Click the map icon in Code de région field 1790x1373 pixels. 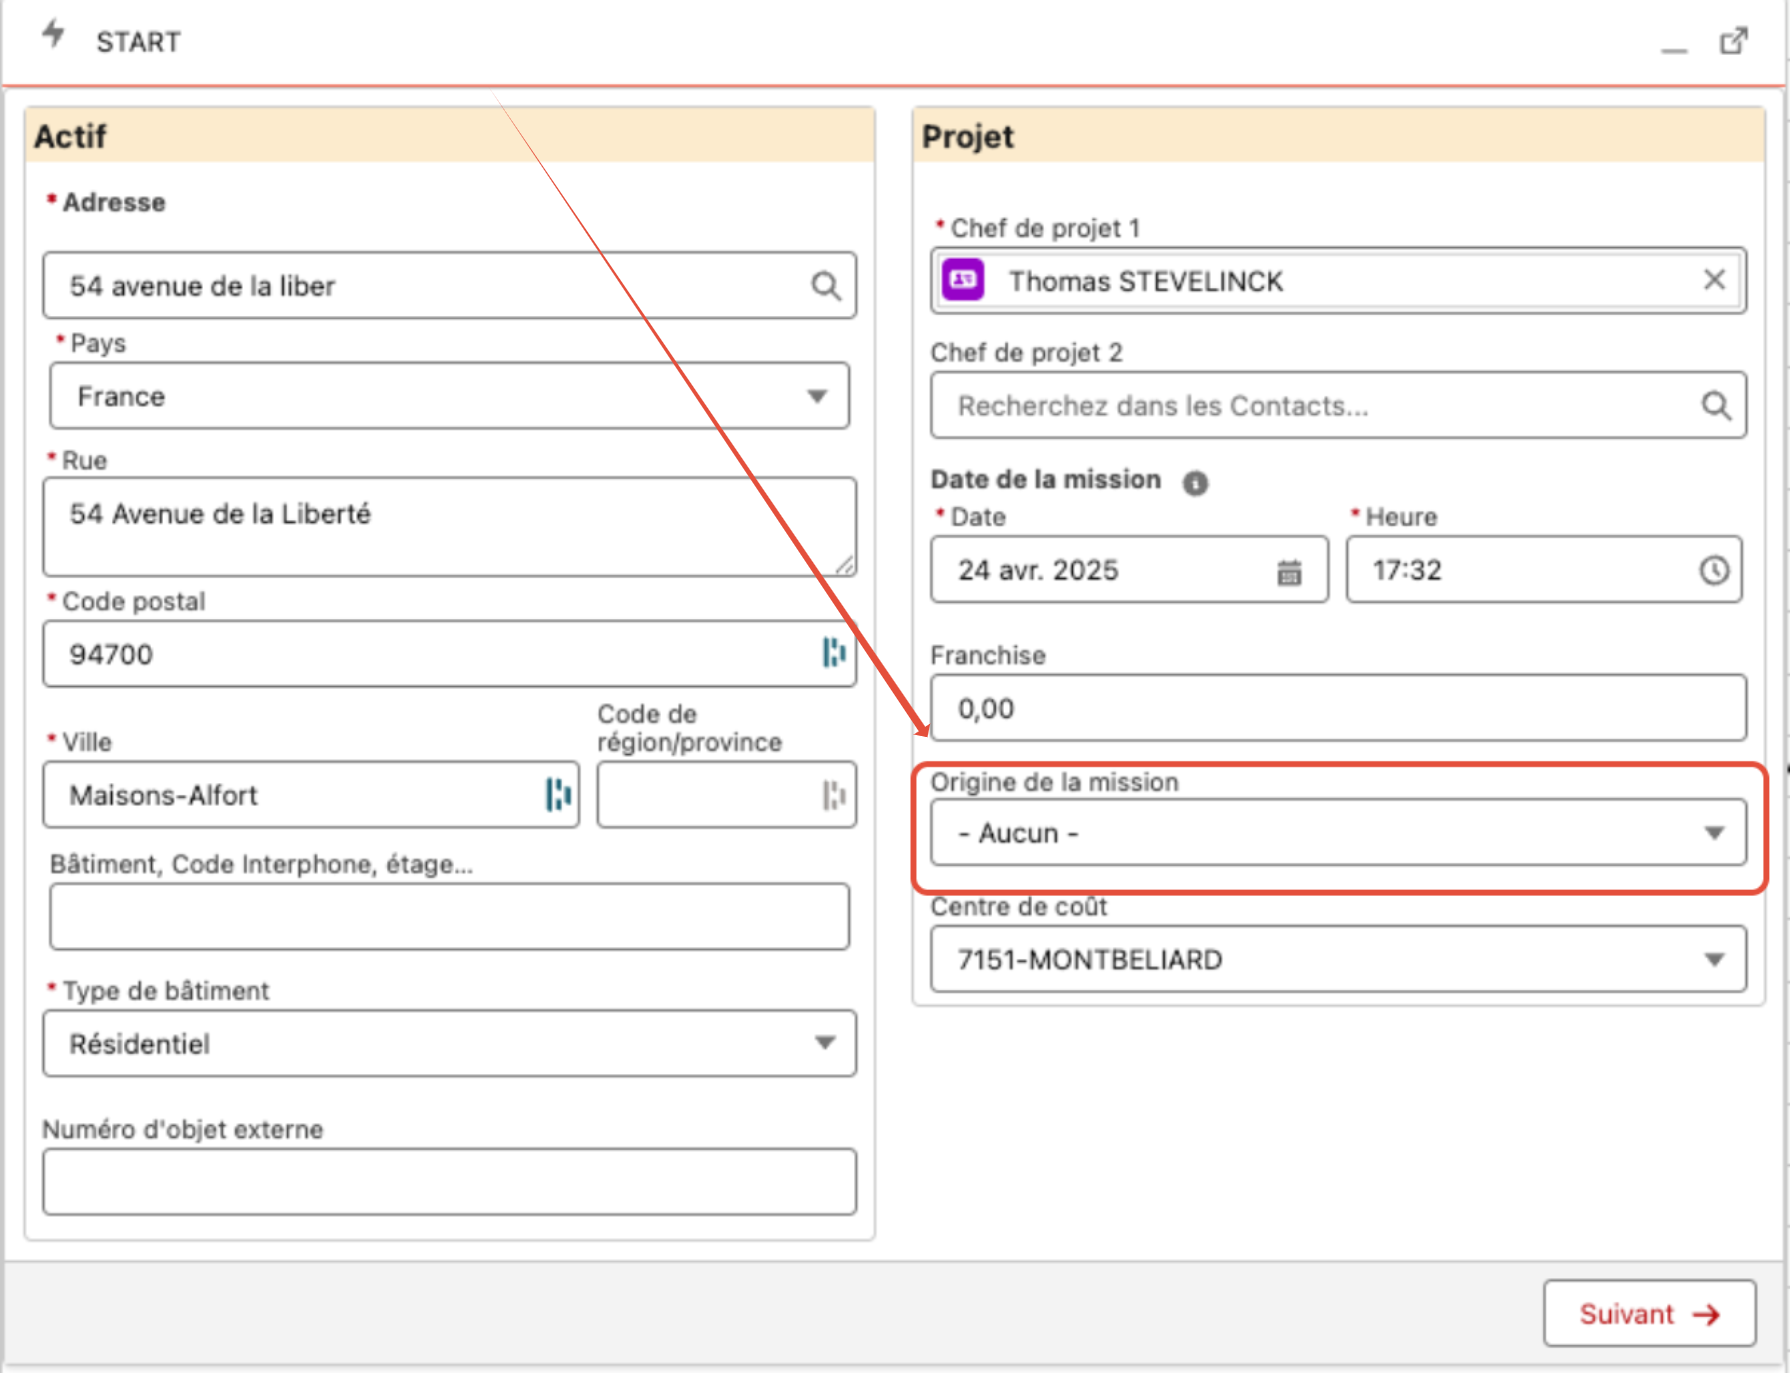coord(834,794)
